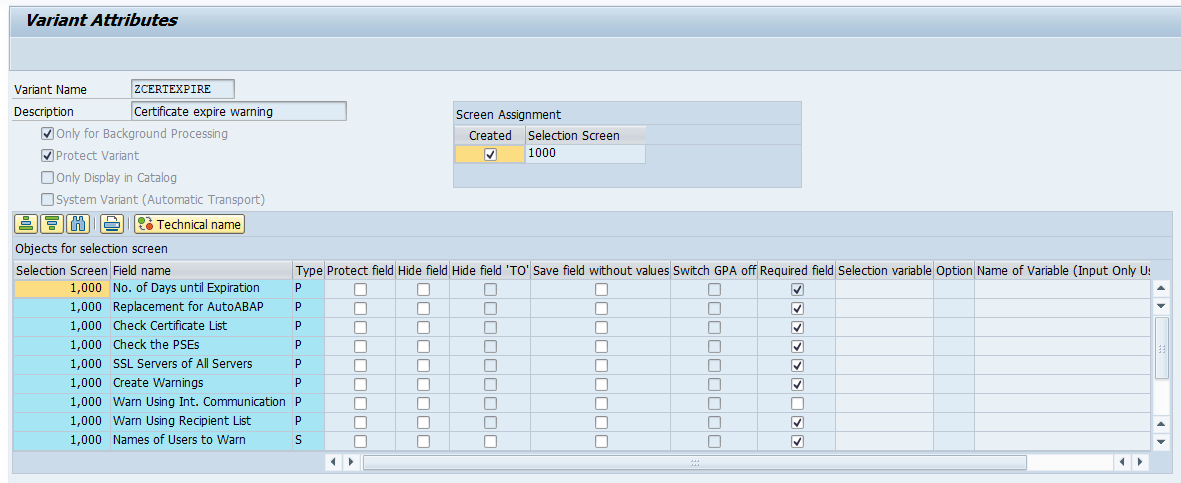Image resolution: width=1181 pixels, height=483 pixels.
Task: Click the Sort Ascending toolbar icon
Action: click(x=27, y=224)
